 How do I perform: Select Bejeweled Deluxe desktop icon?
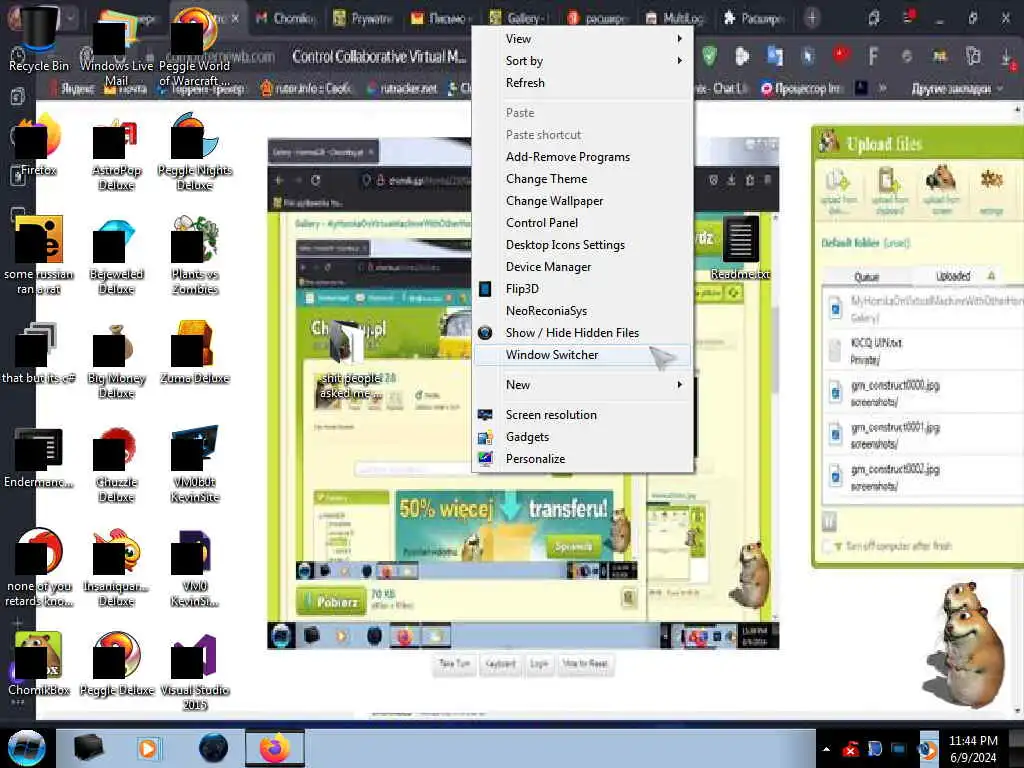tap(116, 257)
